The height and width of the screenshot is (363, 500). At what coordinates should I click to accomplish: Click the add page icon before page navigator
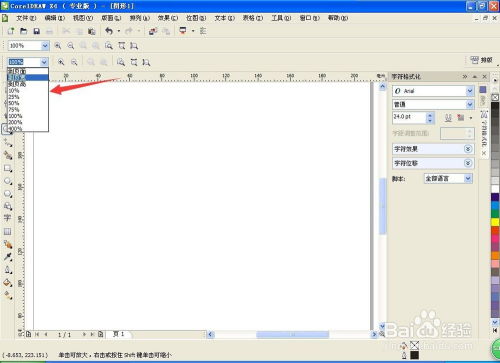point(28,334)
